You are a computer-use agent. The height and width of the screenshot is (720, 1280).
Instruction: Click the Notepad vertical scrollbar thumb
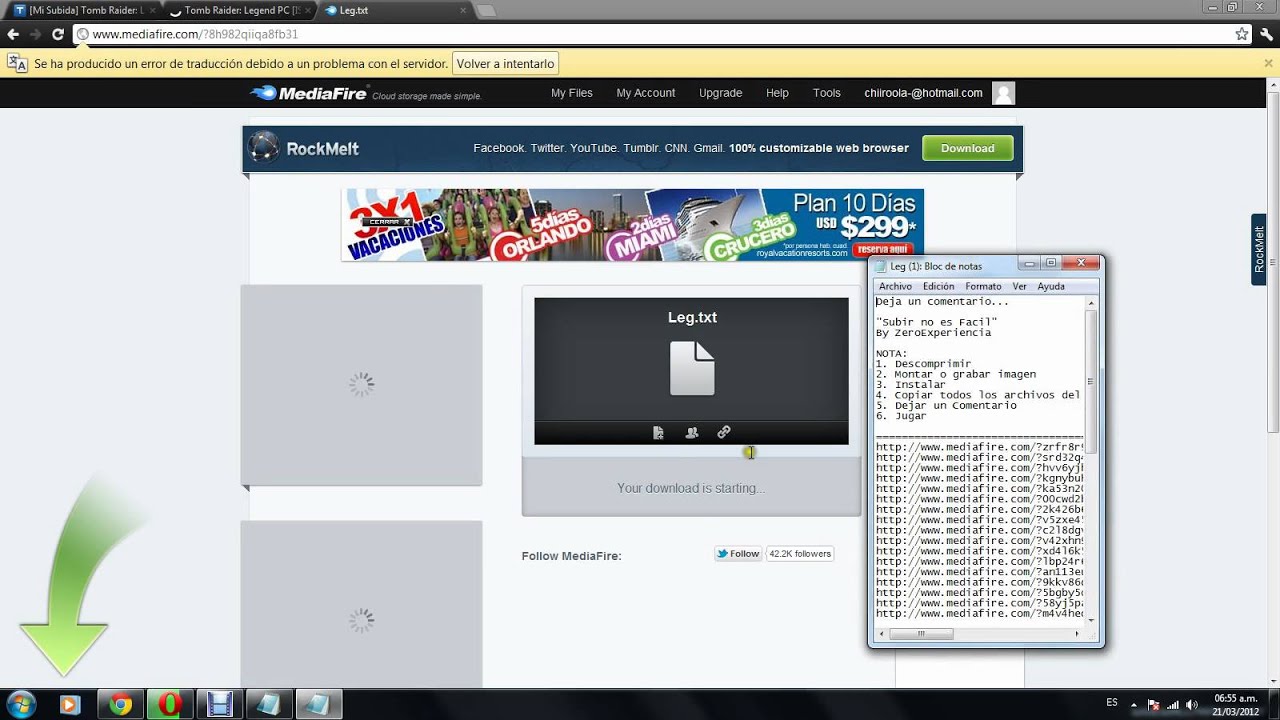pyautogui.click(x=1092, y=380)
